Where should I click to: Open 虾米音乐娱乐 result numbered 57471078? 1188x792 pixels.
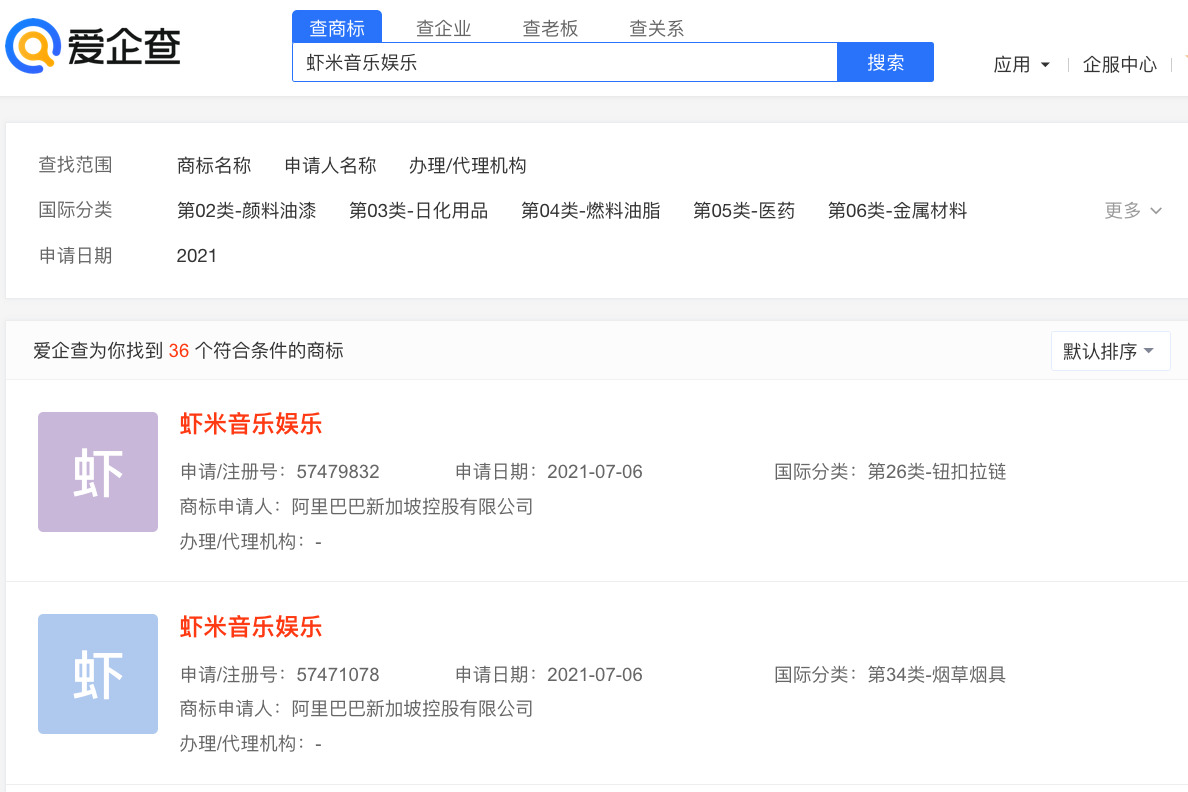[251, 627]
